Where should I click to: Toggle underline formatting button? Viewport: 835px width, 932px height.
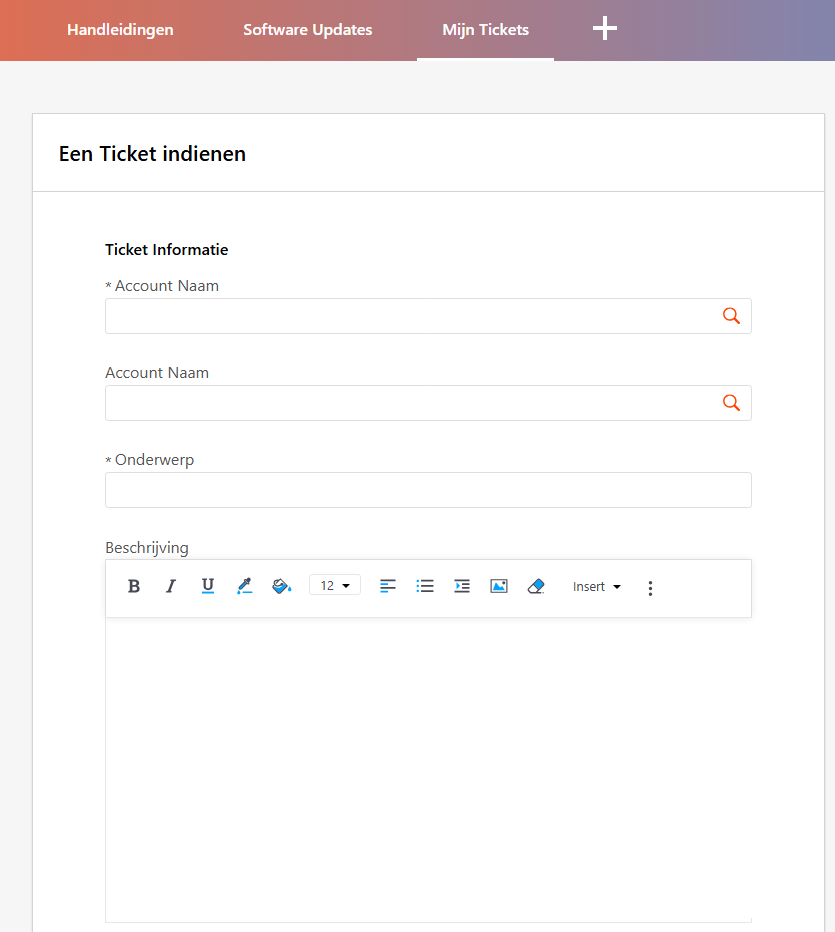pos(207,587)
